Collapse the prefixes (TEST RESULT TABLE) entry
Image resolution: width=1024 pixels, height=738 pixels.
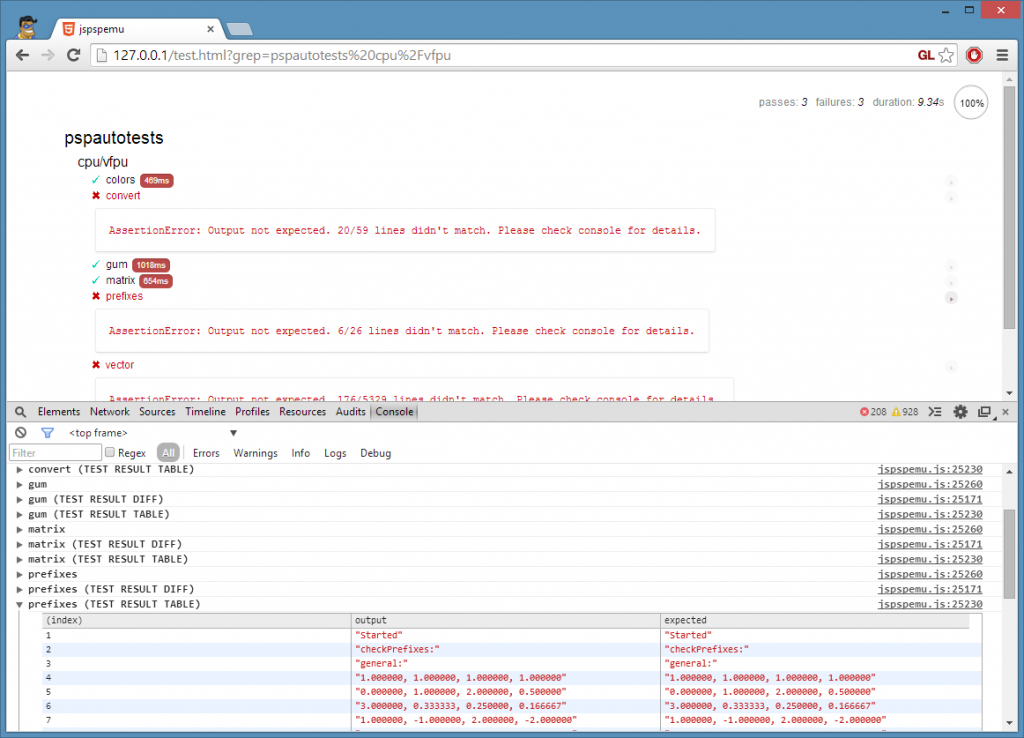pyautogui.click(x=20, y=604)
